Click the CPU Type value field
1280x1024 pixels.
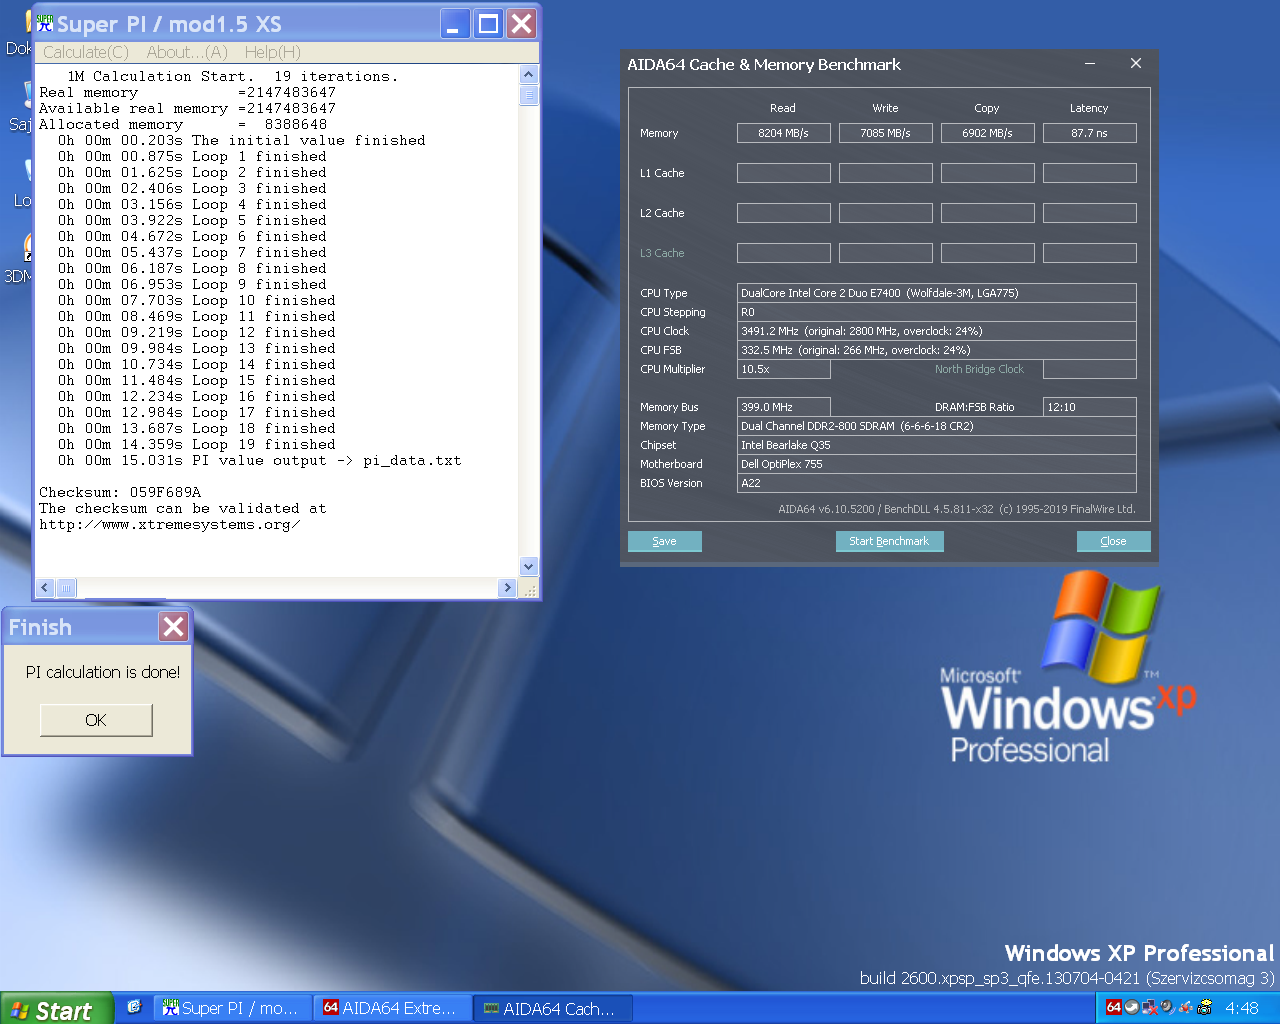936,293
